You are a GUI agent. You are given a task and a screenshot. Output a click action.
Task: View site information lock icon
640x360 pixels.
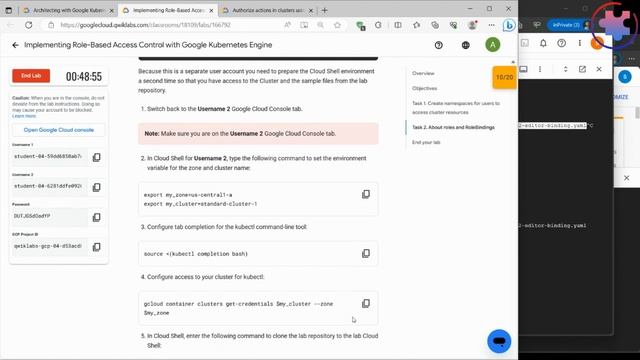(51, 25)
